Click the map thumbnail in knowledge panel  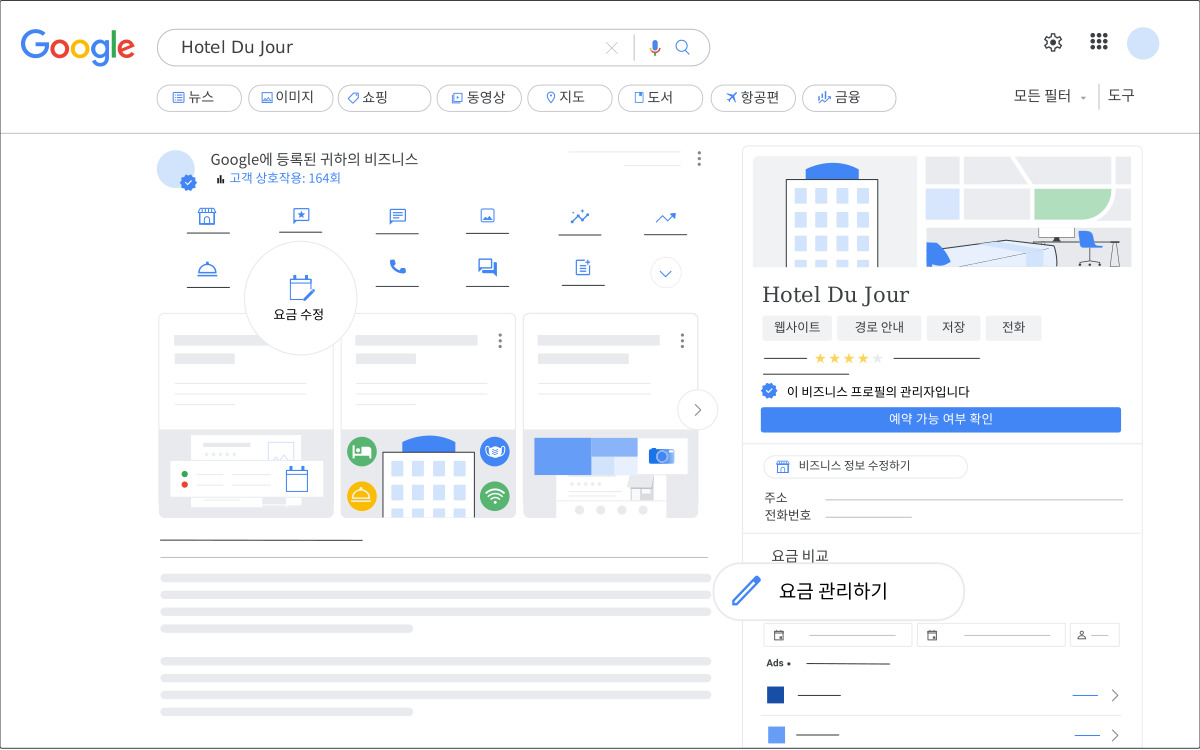(1028, 188)
